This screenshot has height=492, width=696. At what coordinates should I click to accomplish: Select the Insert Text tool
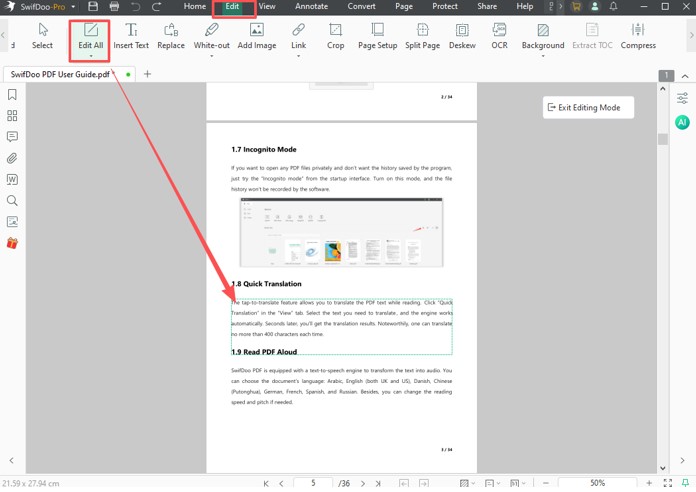[x=131, y=37]
